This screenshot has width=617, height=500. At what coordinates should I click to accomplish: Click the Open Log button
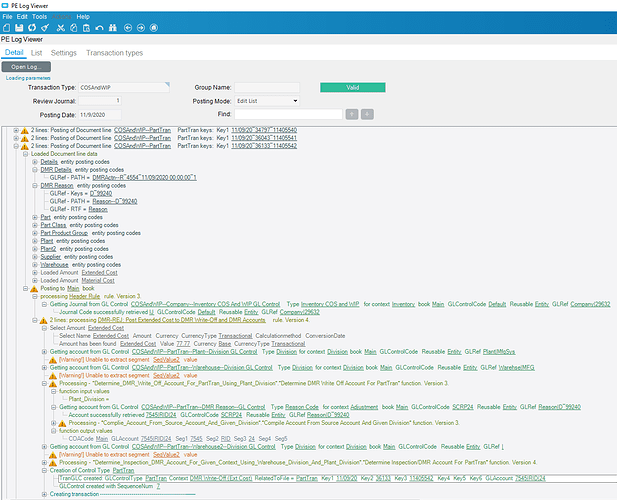26,67
